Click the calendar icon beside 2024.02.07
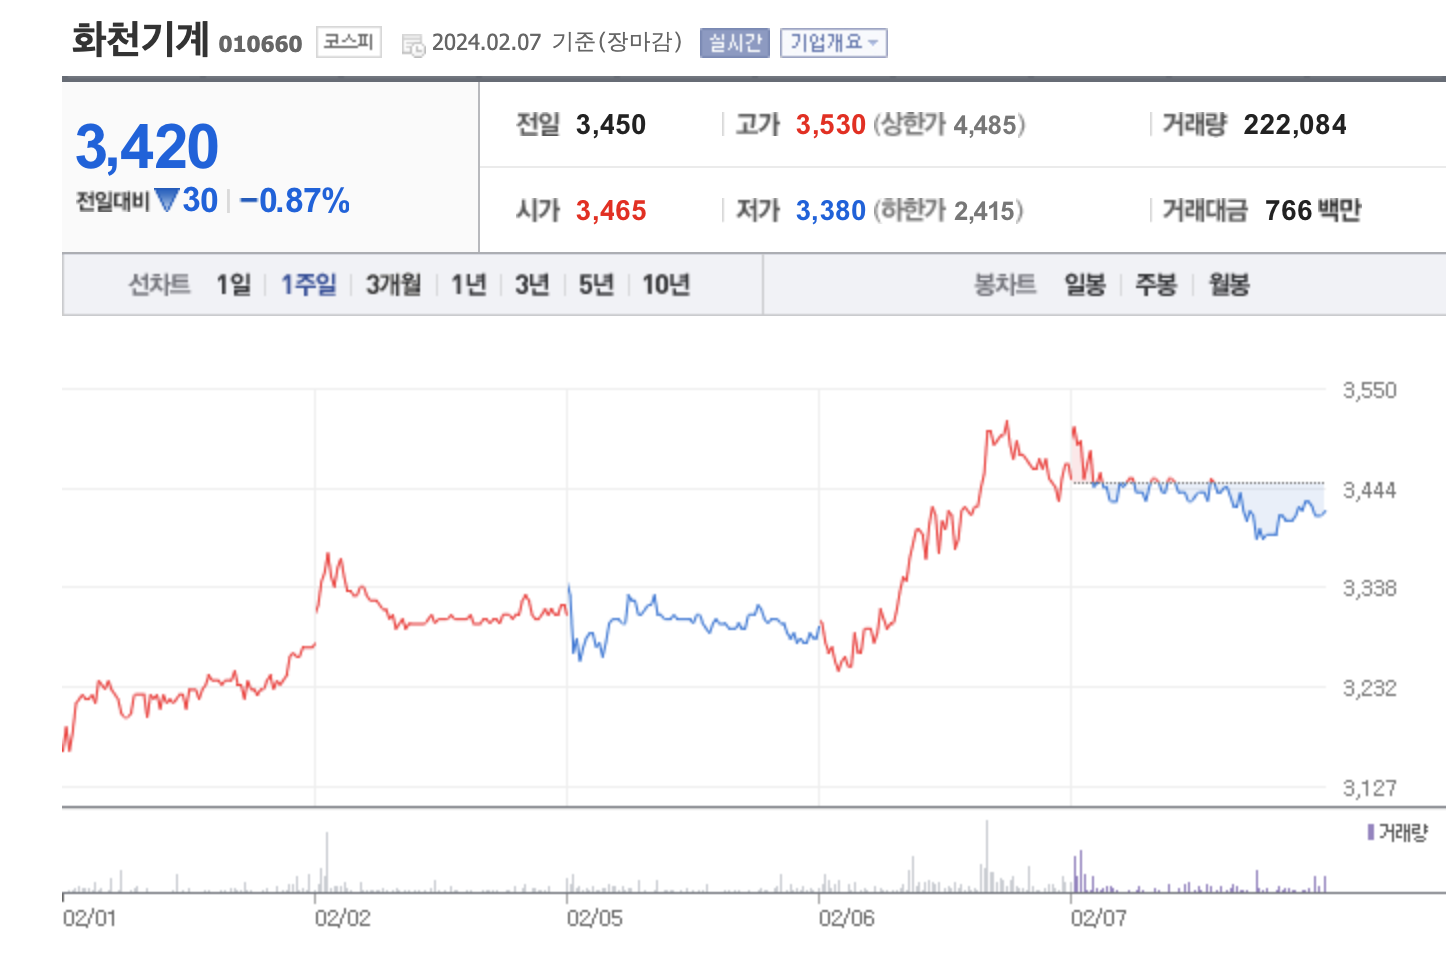 413,45
